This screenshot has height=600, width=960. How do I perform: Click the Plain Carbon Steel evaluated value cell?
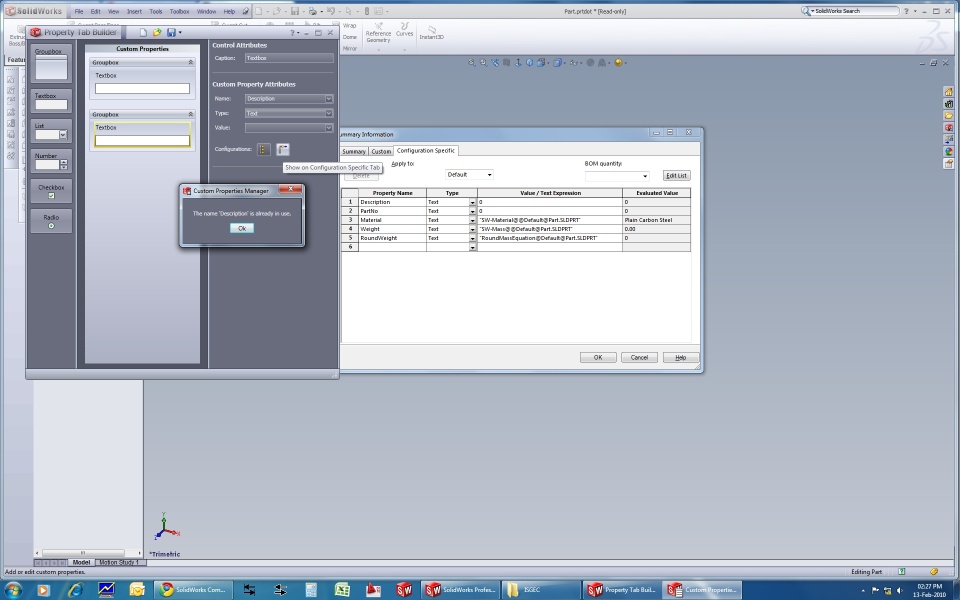656,220
